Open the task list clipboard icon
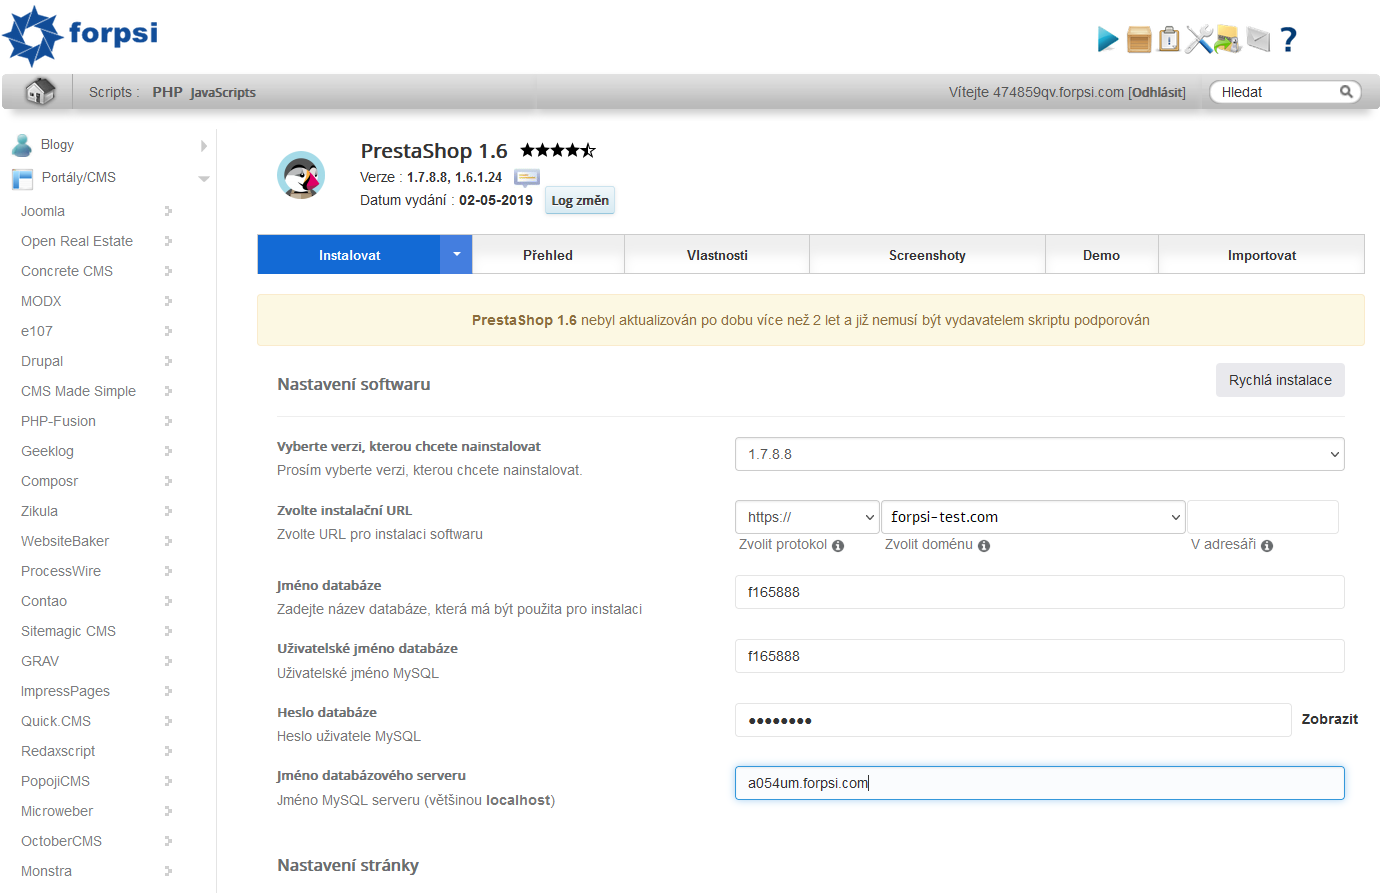Image resolution: width=1385 pixels, height=893 pixels. coord(1169,39)
